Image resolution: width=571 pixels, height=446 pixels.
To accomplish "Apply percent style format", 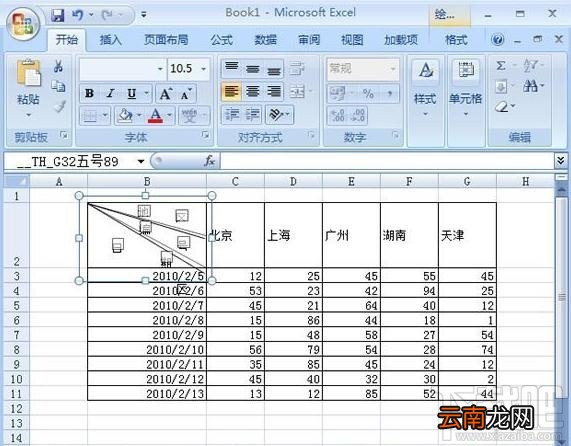I will pos(368,93).
